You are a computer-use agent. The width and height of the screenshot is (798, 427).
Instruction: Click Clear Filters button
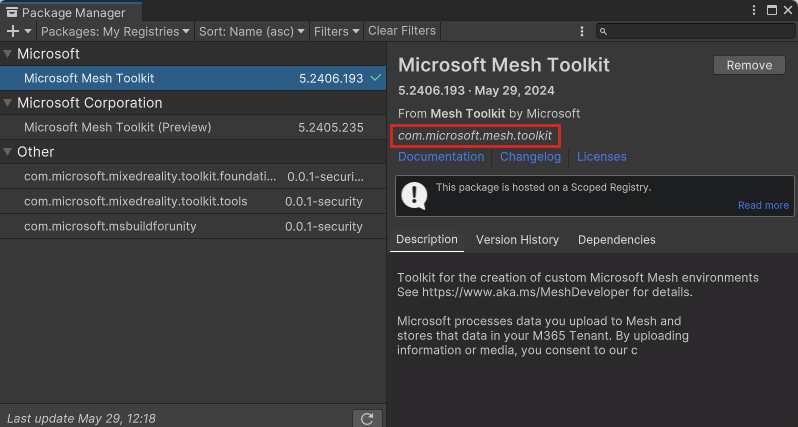pos(402,31)
